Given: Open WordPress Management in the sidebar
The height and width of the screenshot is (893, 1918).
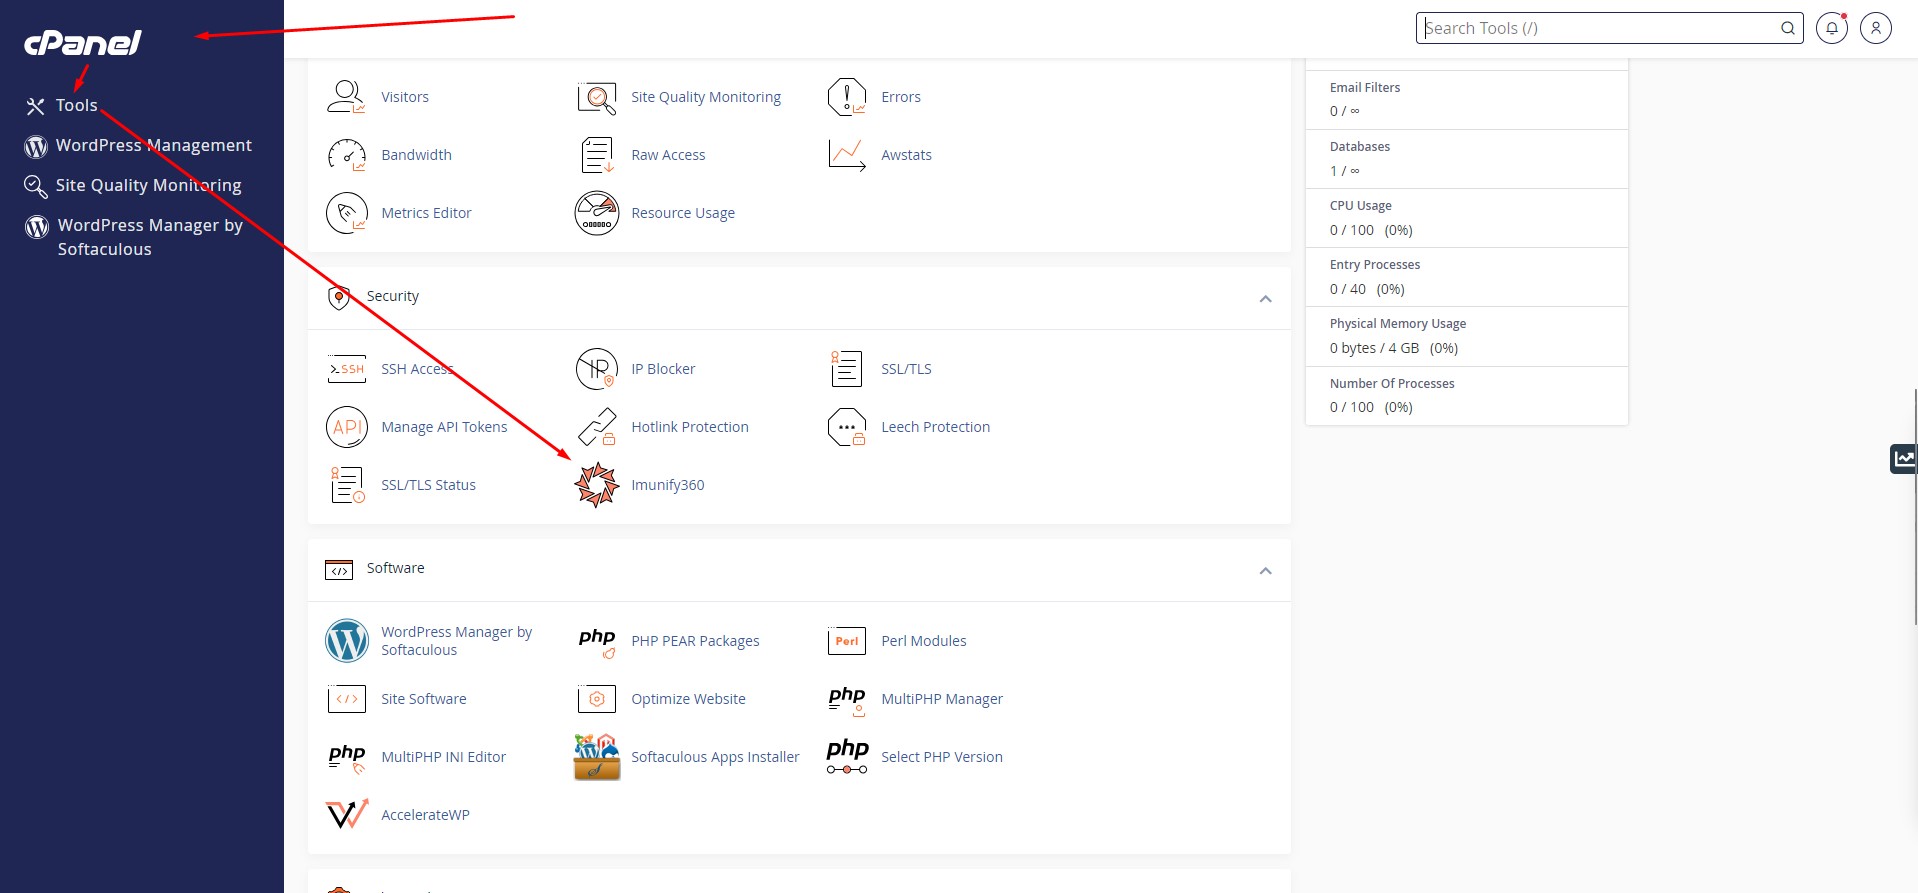Looking at the screenshot, I should pos(153,145).
